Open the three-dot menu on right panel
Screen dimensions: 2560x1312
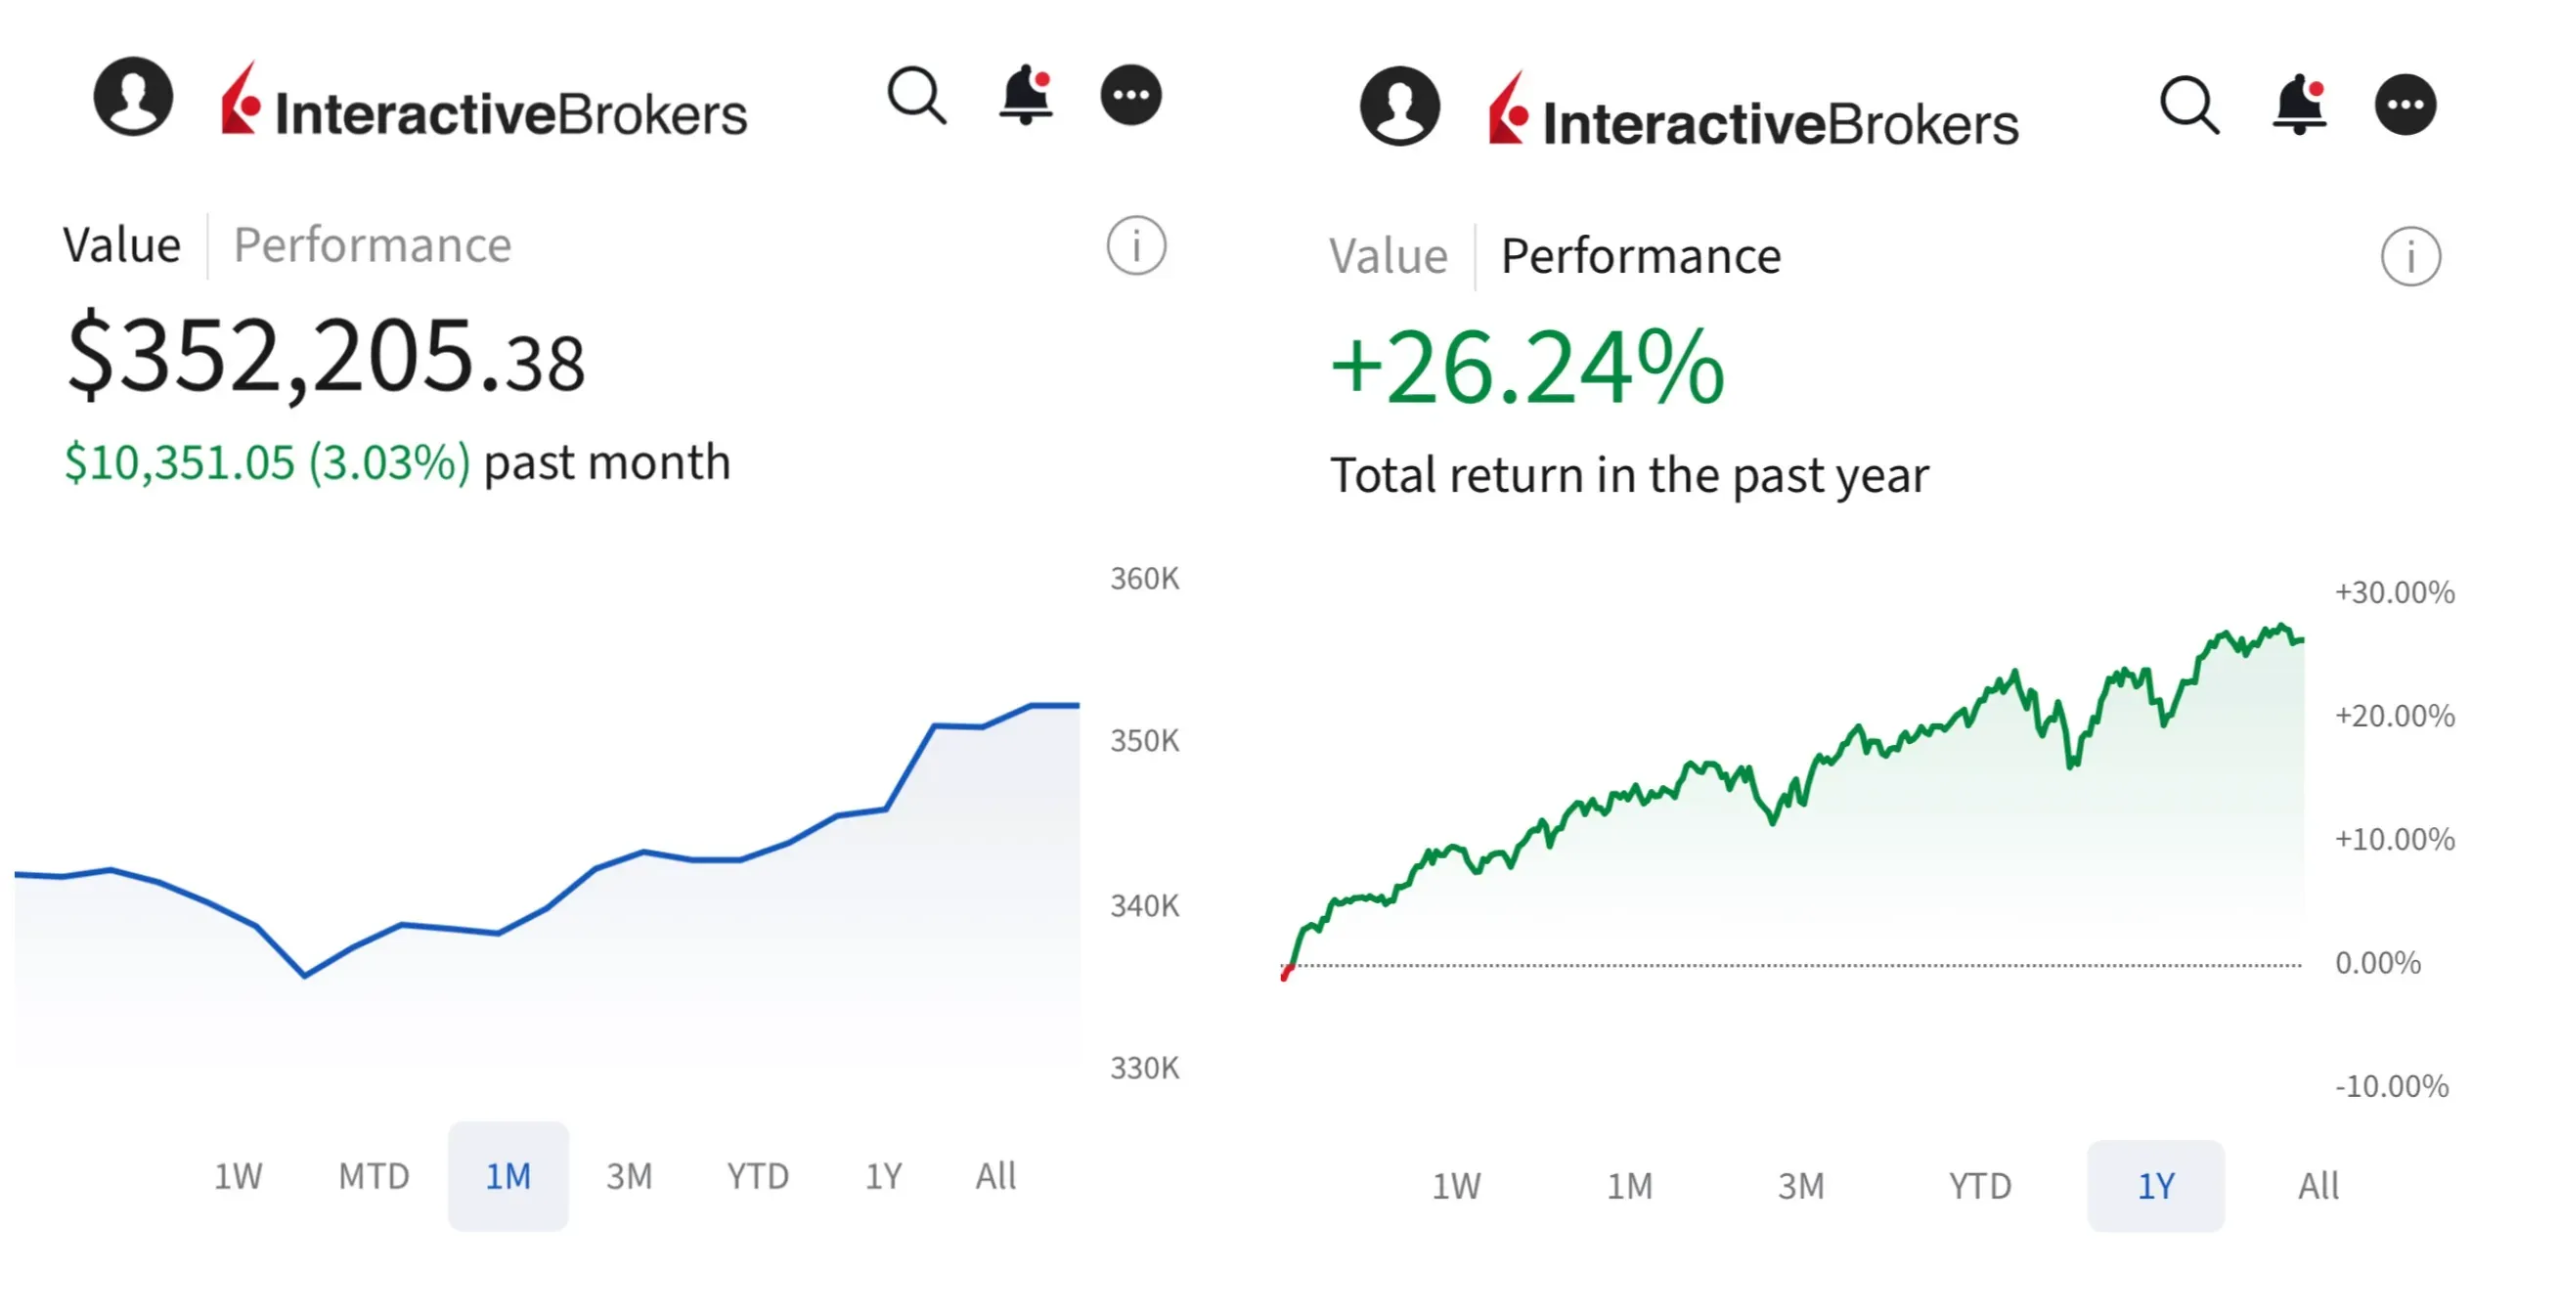coord(2405,105)
